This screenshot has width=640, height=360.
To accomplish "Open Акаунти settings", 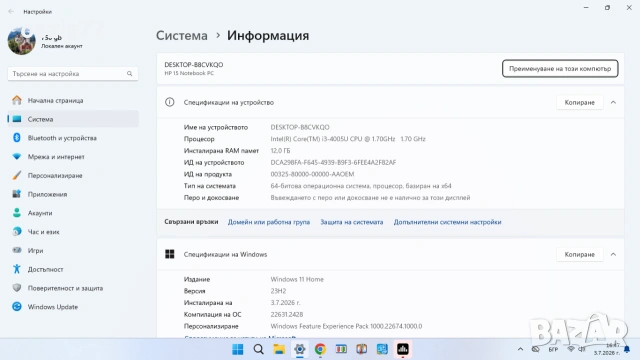I will [73, 213].
